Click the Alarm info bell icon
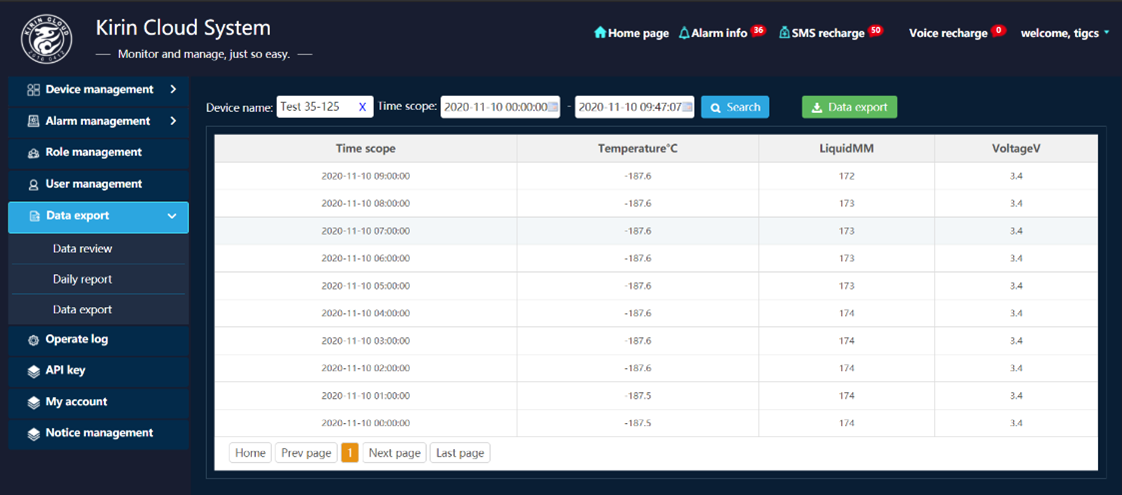This screenshot has width=1122, height=495. point(684,33)
